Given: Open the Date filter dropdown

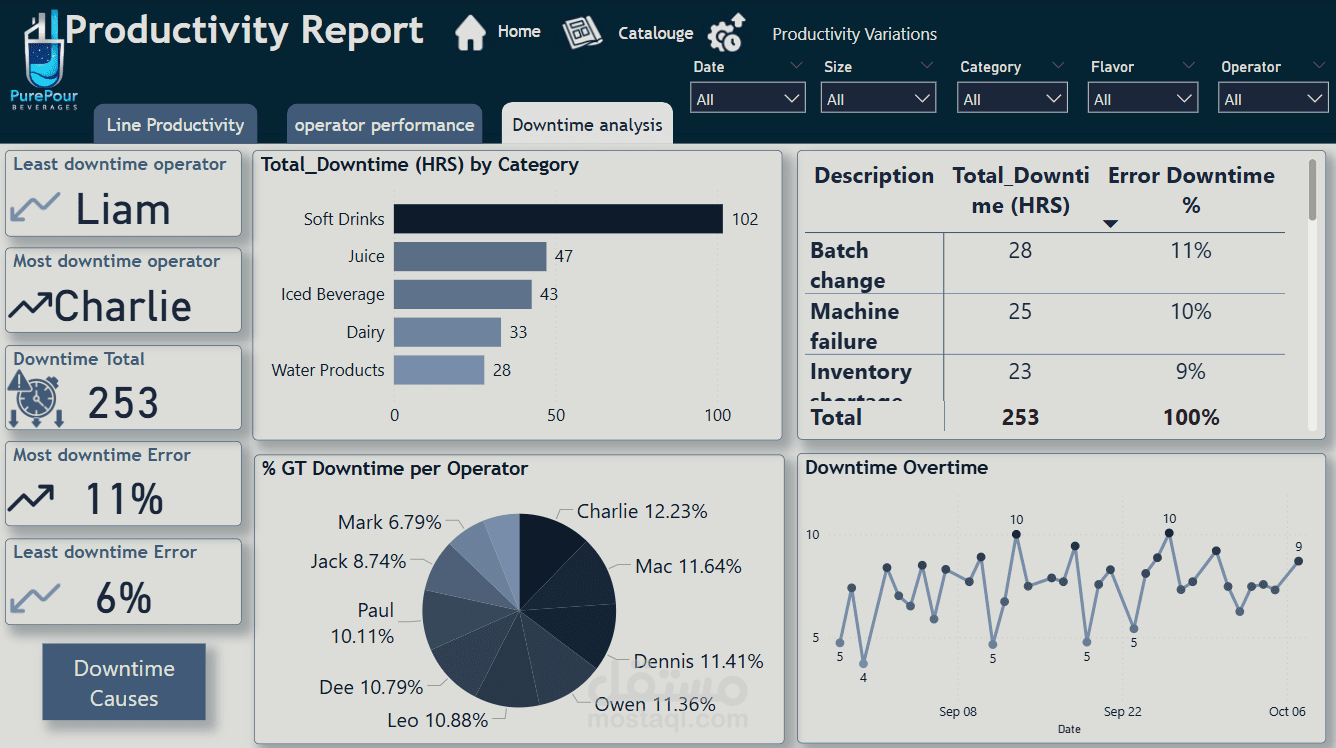Looking at the screenshot, I should 748,98.
